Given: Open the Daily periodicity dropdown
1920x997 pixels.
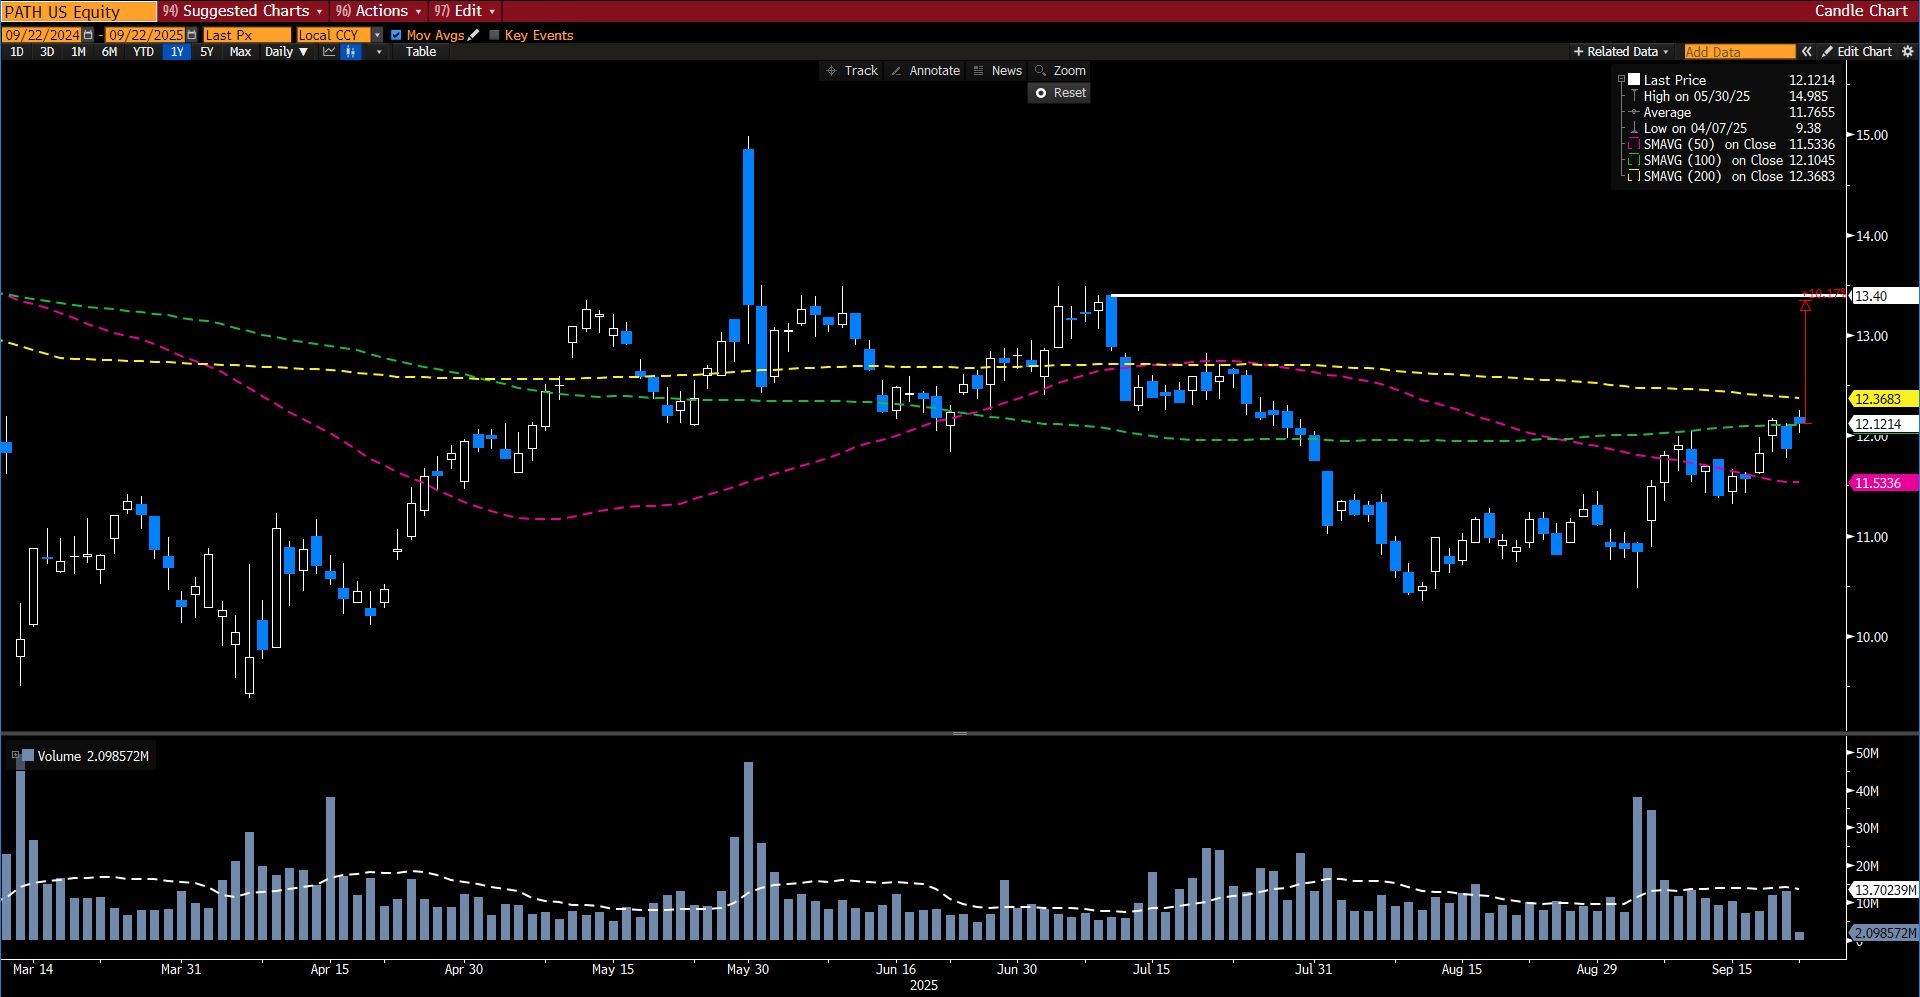Looking at the screenshot, I should (x=286, y=52).
